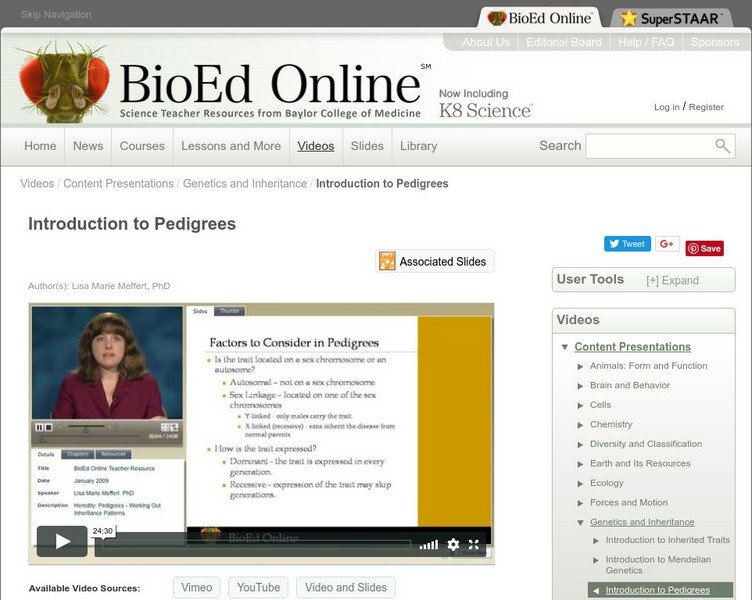
Task: Open Animals: Form and Function item
Action: coord(648,365)
